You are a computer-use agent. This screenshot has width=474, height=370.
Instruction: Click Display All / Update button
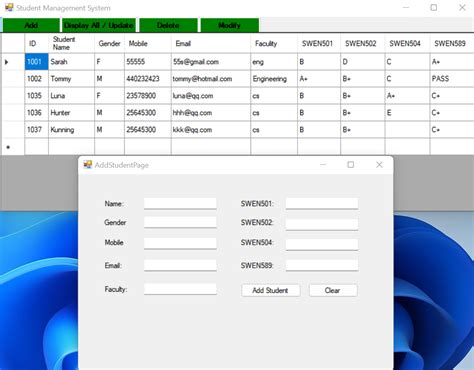pos(98,25)
